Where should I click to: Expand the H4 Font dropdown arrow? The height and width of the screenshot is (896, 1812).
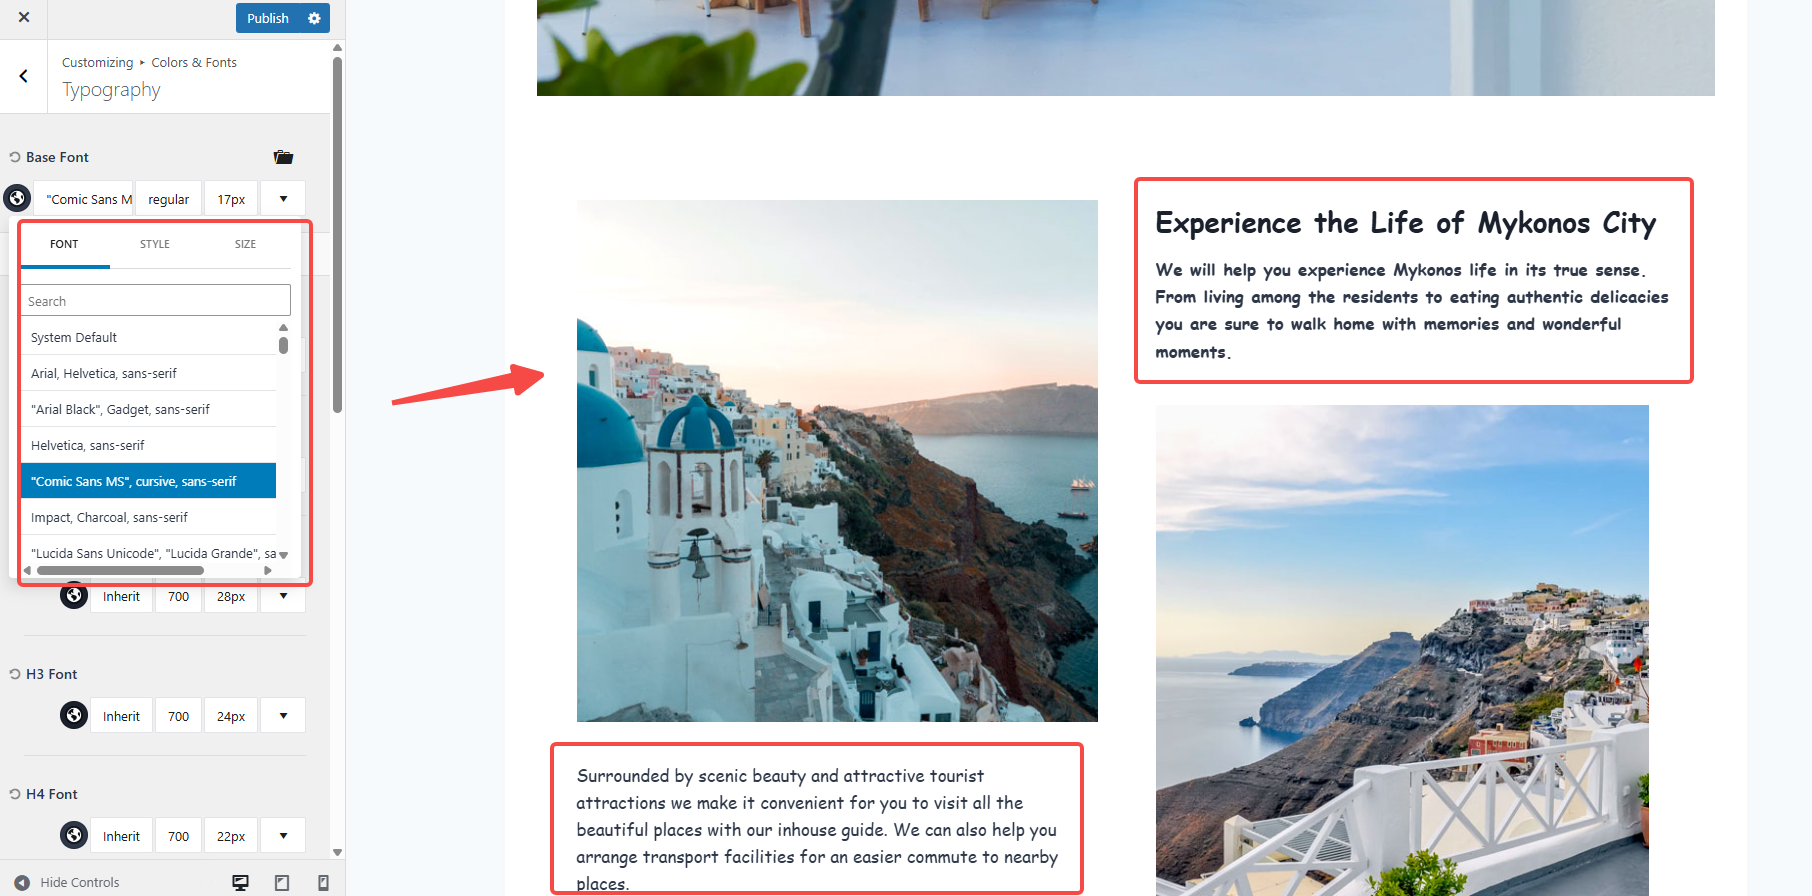(284, 836)
